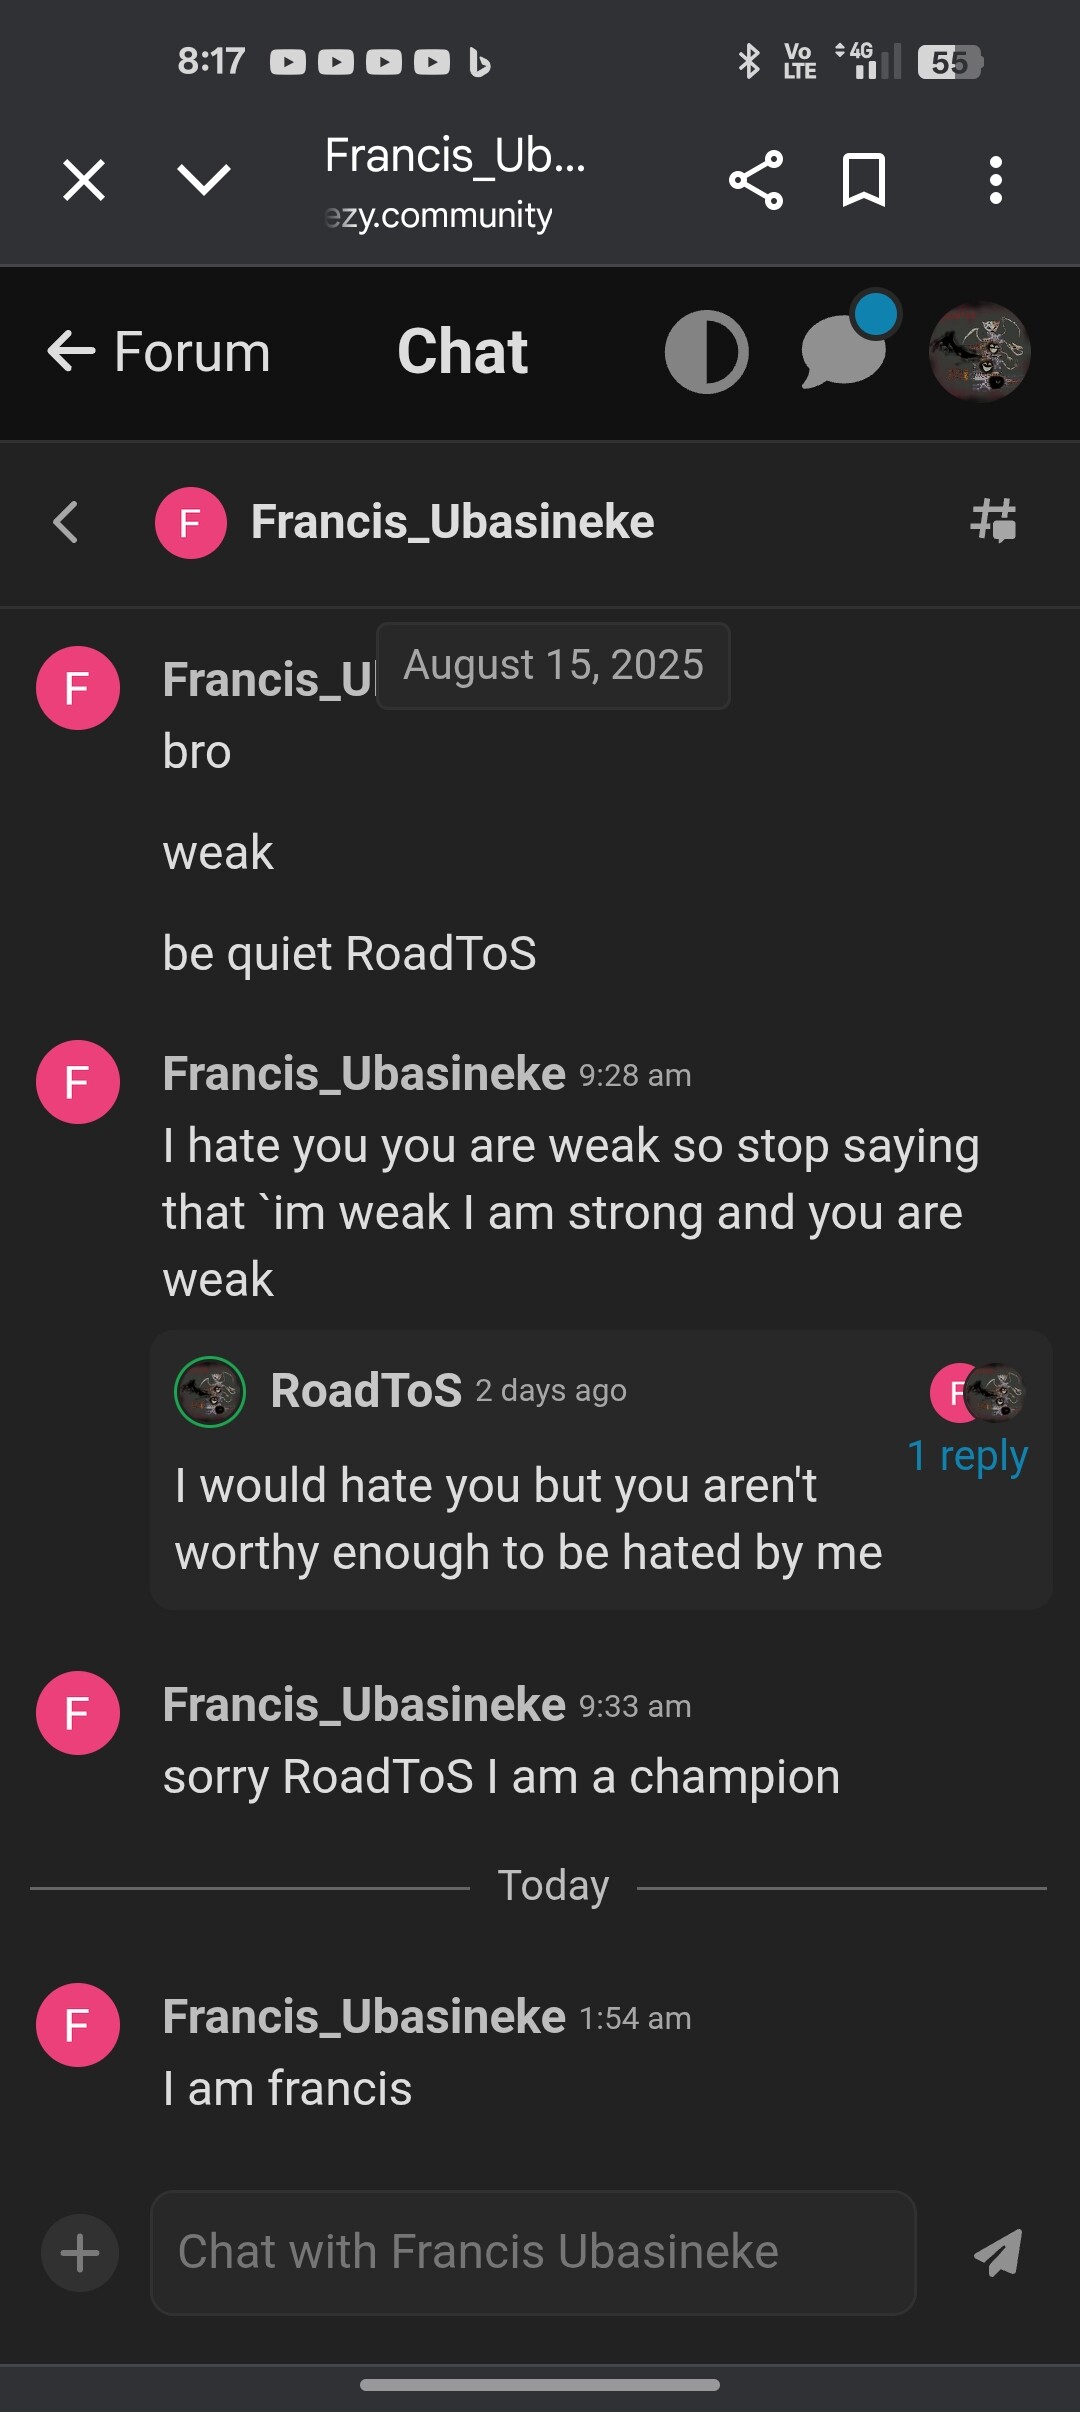Return to Forum link
The height and width of the screenshot is (2412, 1080).
point(159,352)
